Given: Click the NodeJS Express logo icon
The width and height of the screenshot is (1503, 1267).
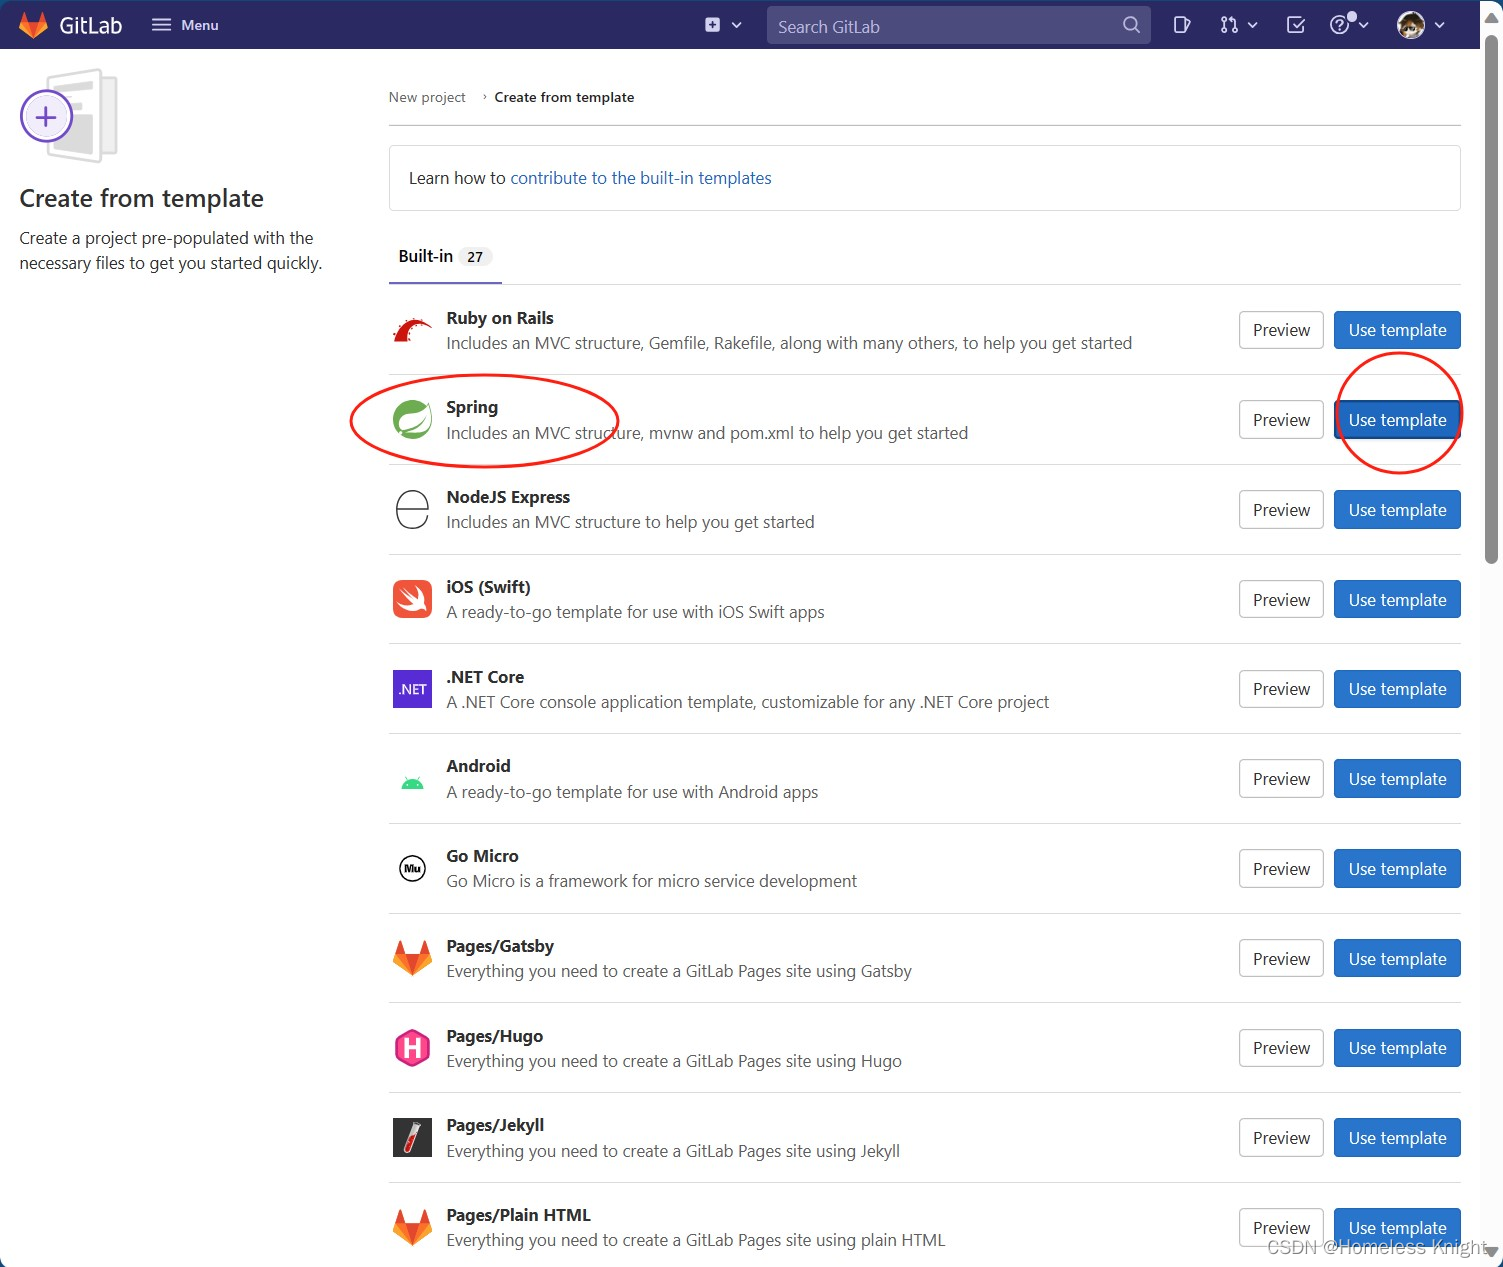Looking at the screenshot, I should tap(412, 510).
